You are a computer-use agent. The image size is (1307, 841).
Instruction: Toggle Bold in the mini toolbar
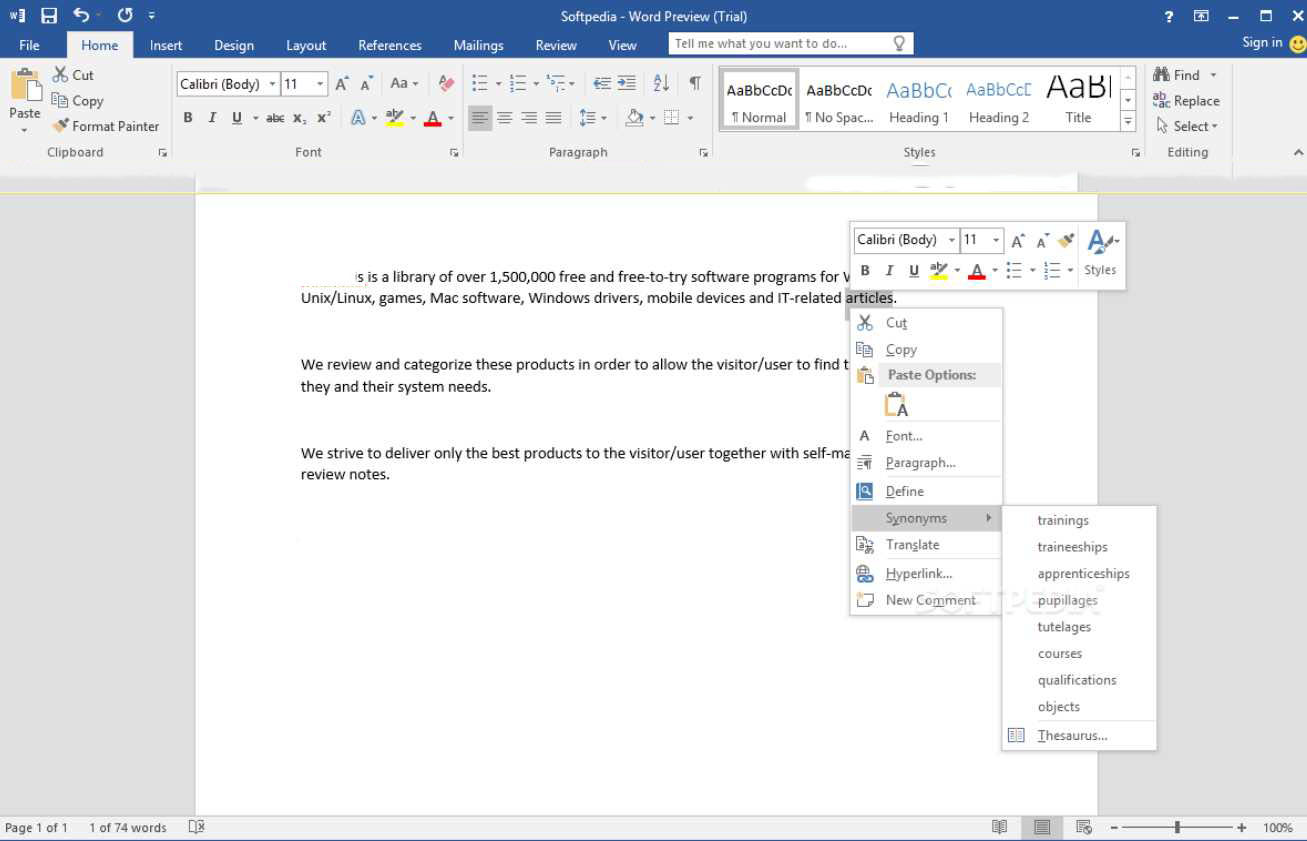tap(865, 270)
